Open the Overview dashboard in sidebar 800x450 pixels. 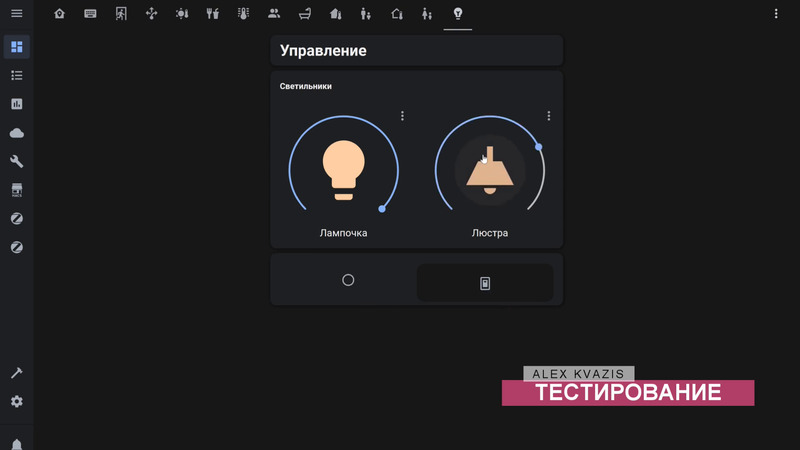click(16, 47)
